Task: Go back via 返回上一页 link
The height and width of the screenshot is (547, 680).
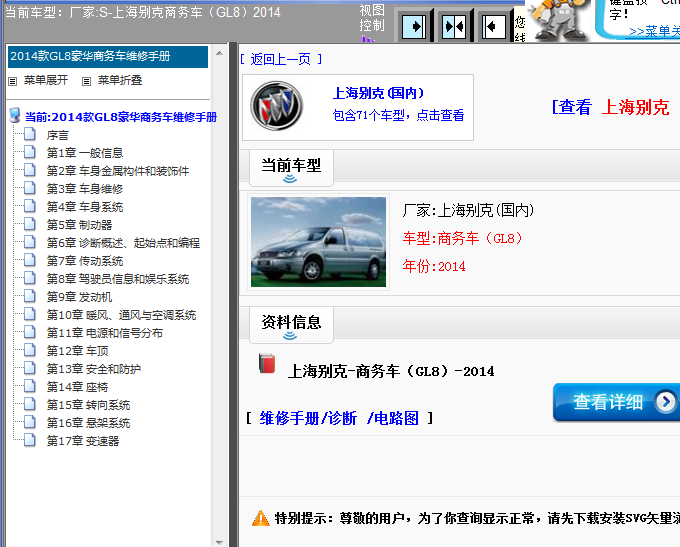Action: click(x=281, y=59)
